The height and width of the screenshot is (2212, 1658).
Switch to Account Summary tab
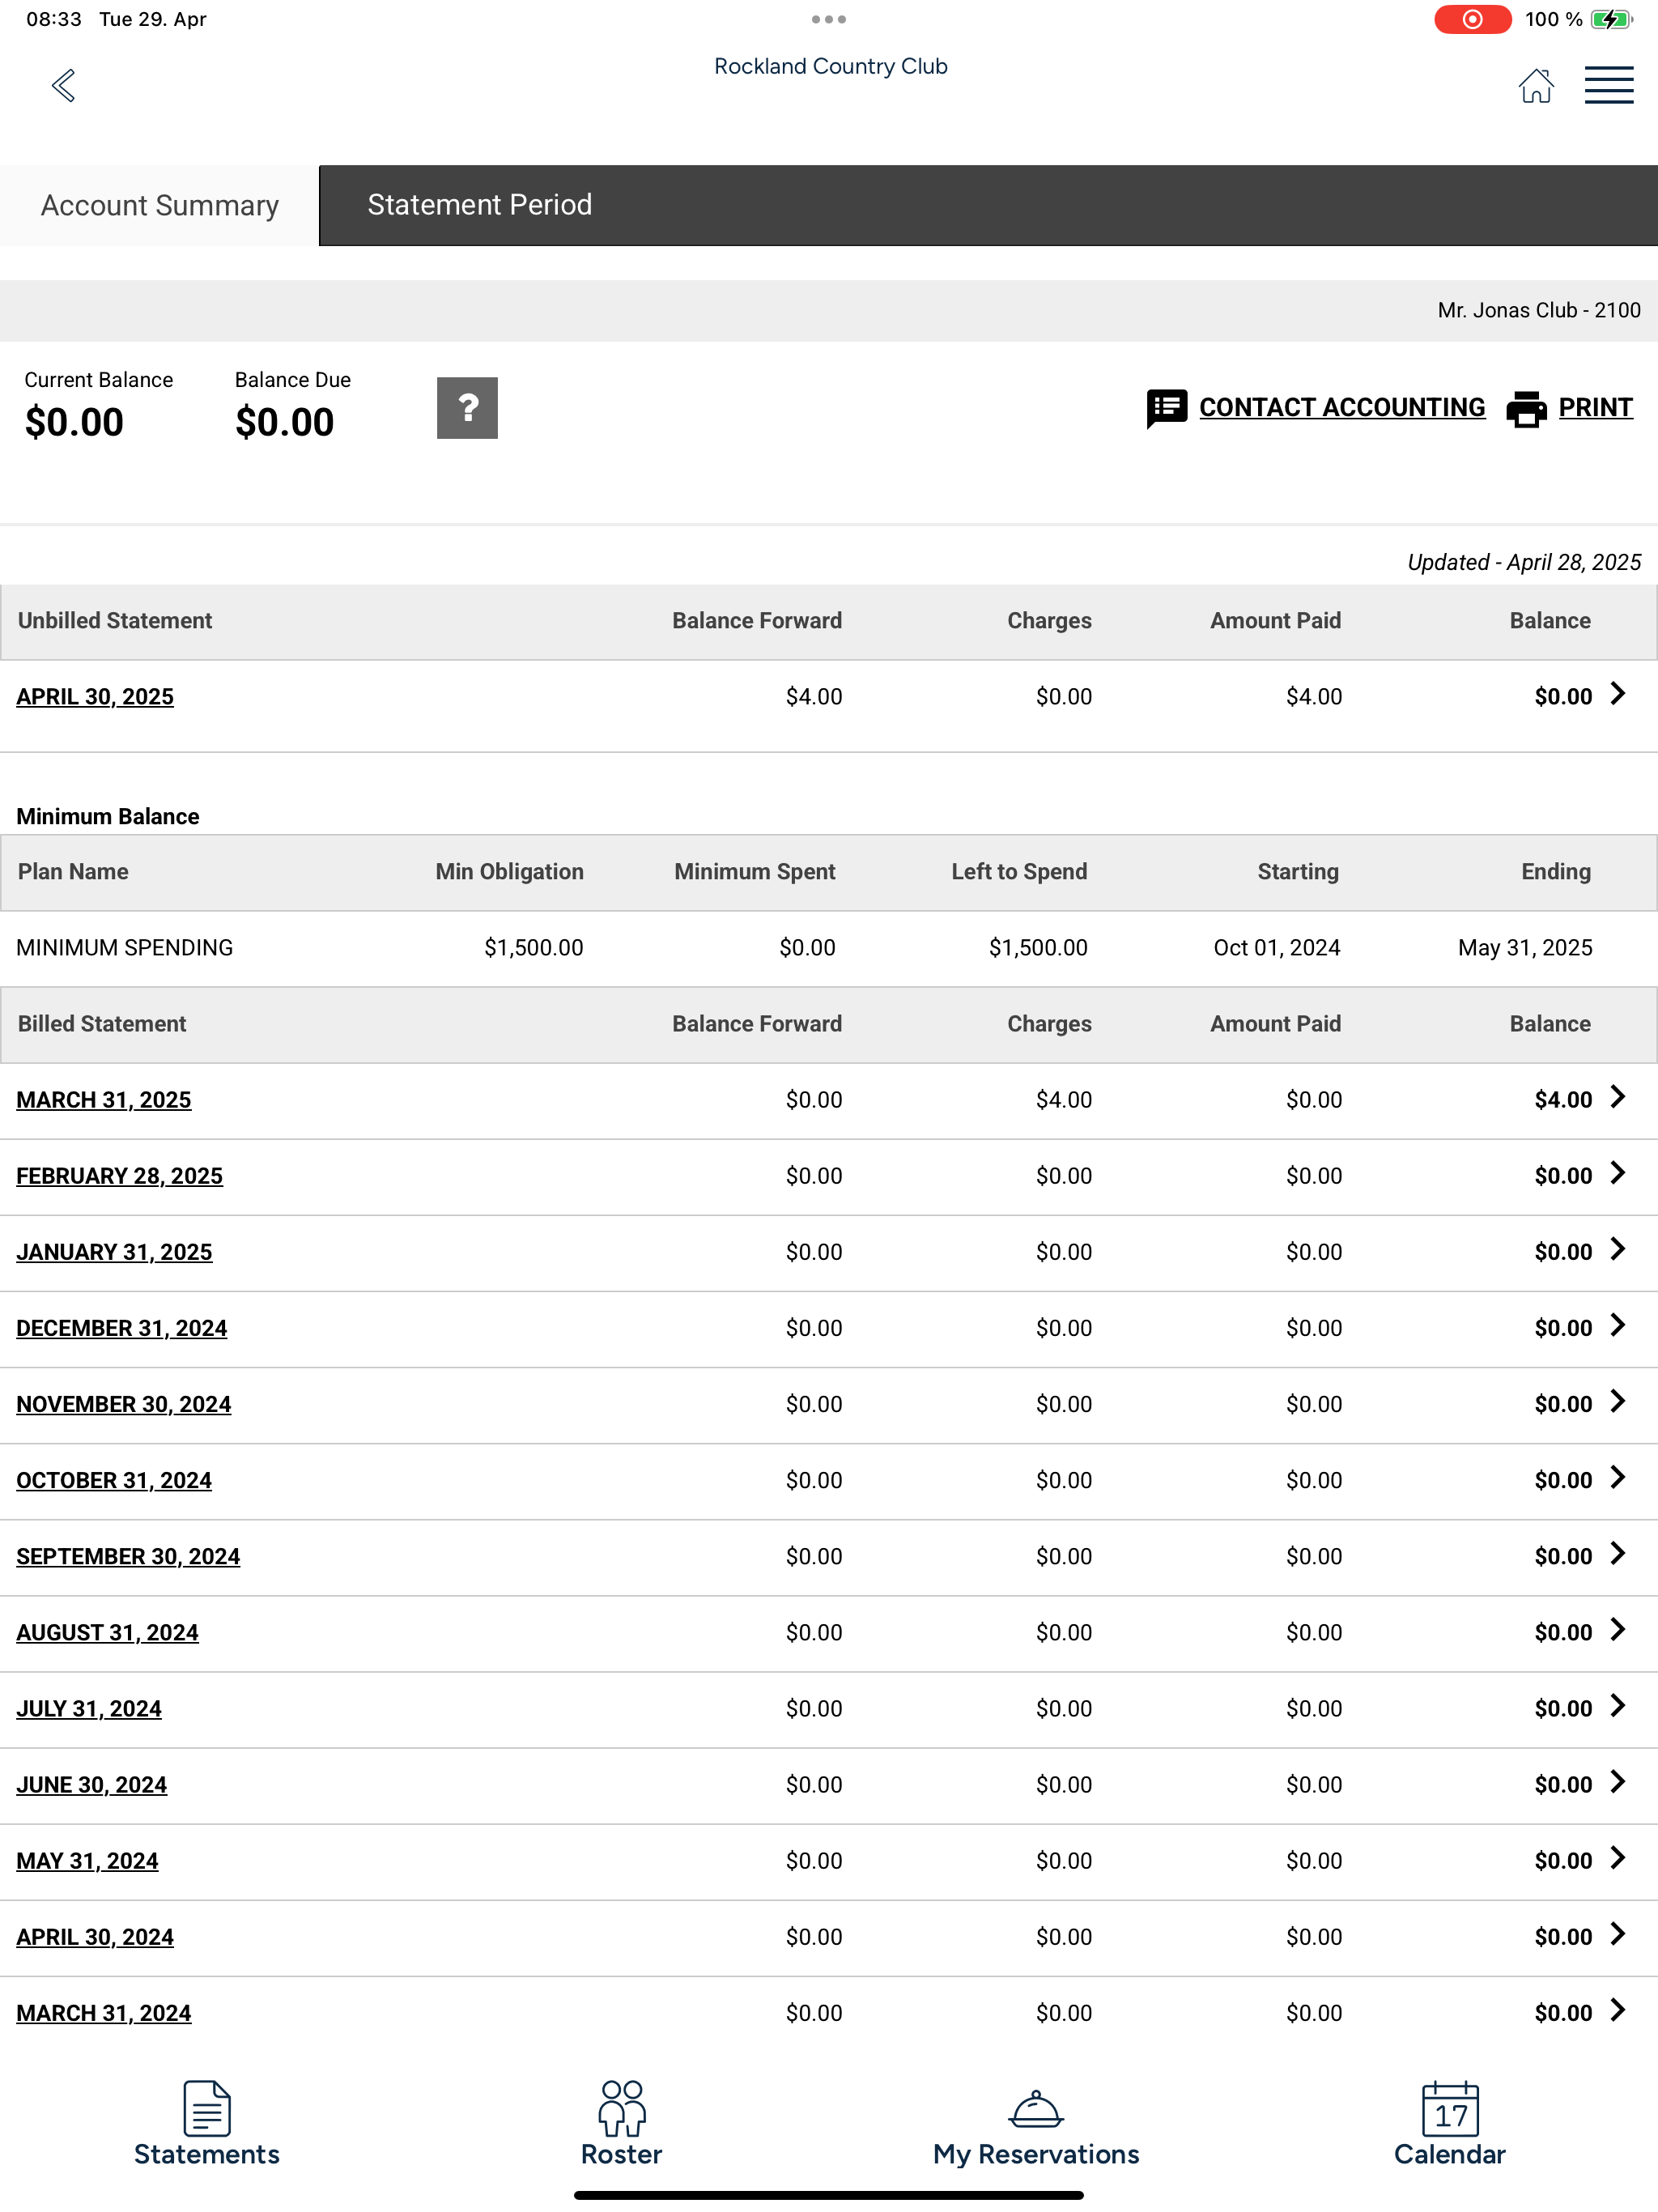pyautogui.click(x=160, y=206)
